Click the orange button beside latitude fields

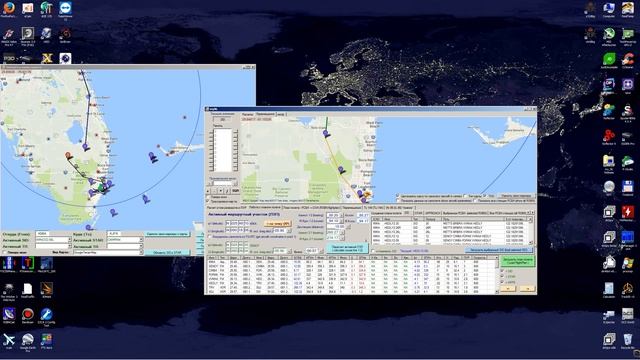(x=278, y=224)
